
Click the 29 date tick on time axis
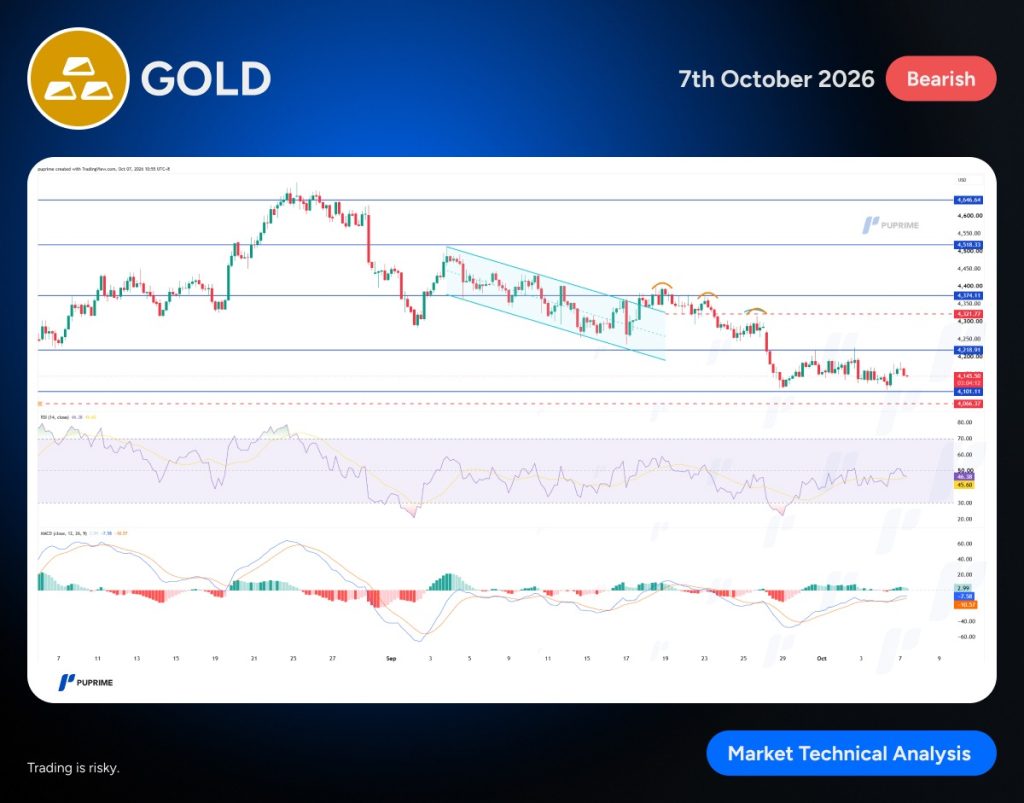782,659
